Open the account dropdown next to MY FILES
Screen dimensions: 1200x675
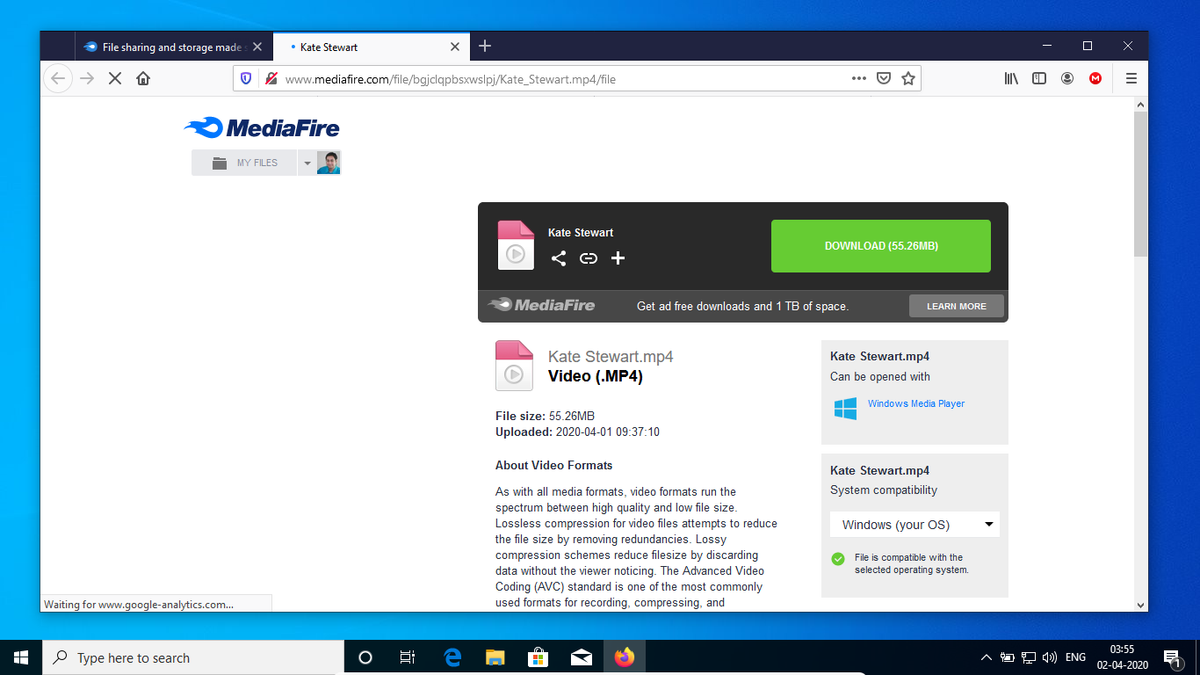[x=305, y=162]
